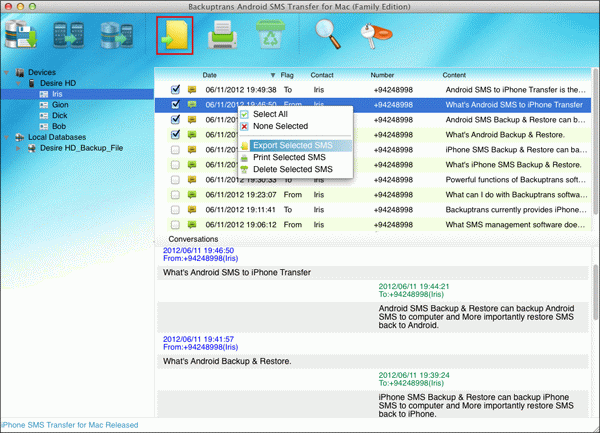Click the printer toolbar icon
Screen dimensions: 600x433
pos(222,35)
